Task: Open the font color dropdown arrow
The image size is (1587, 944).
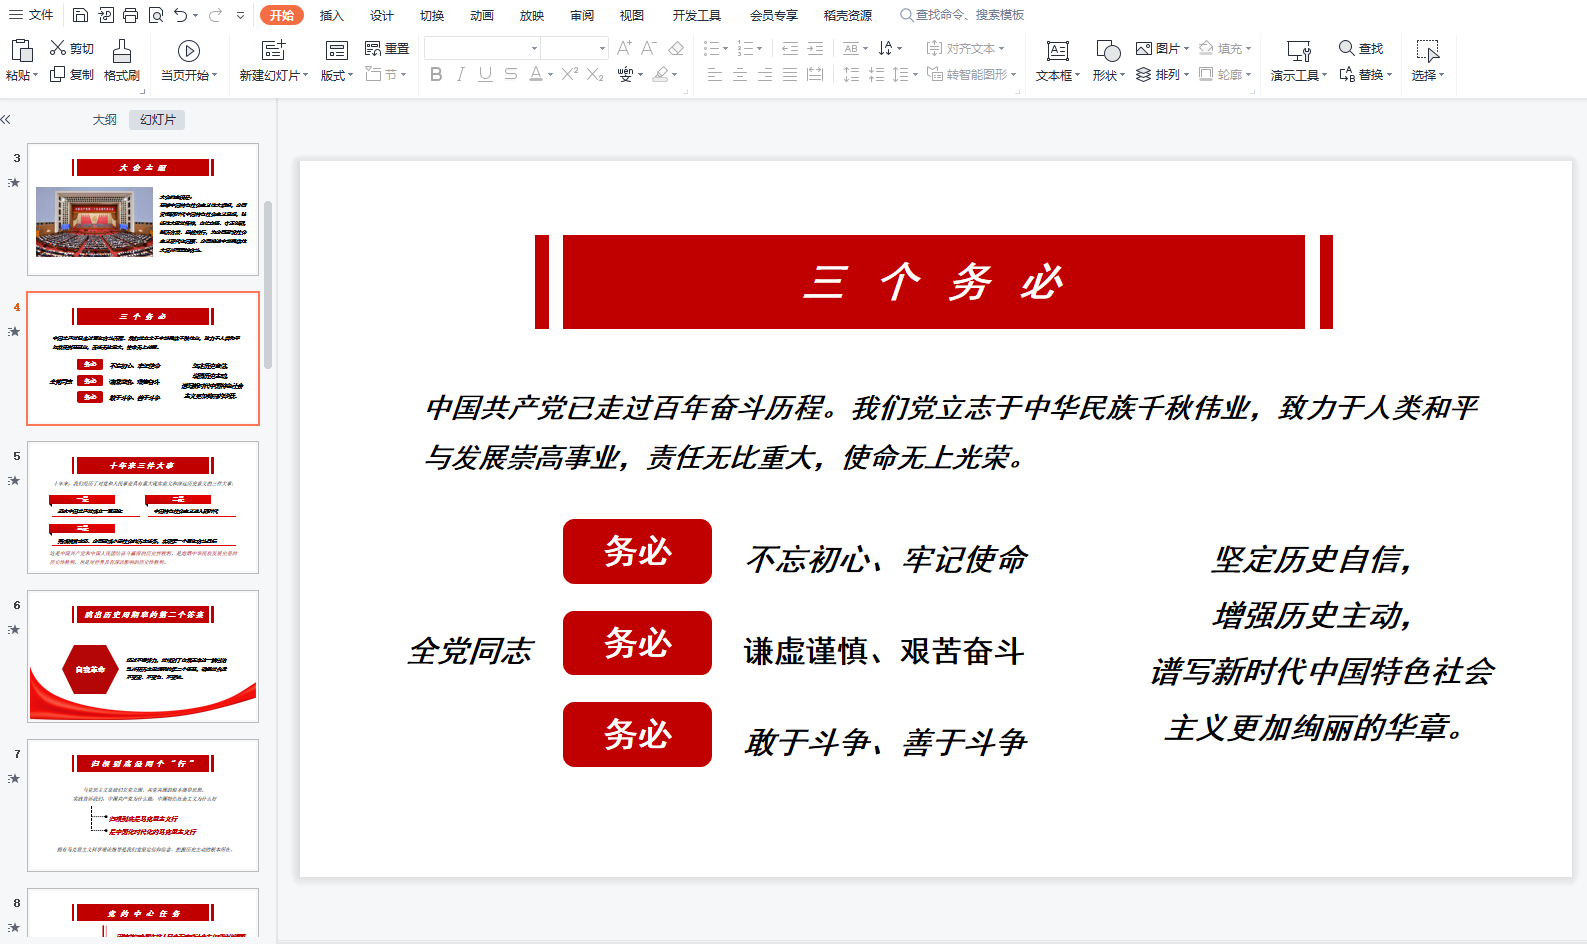Action: 551,74
